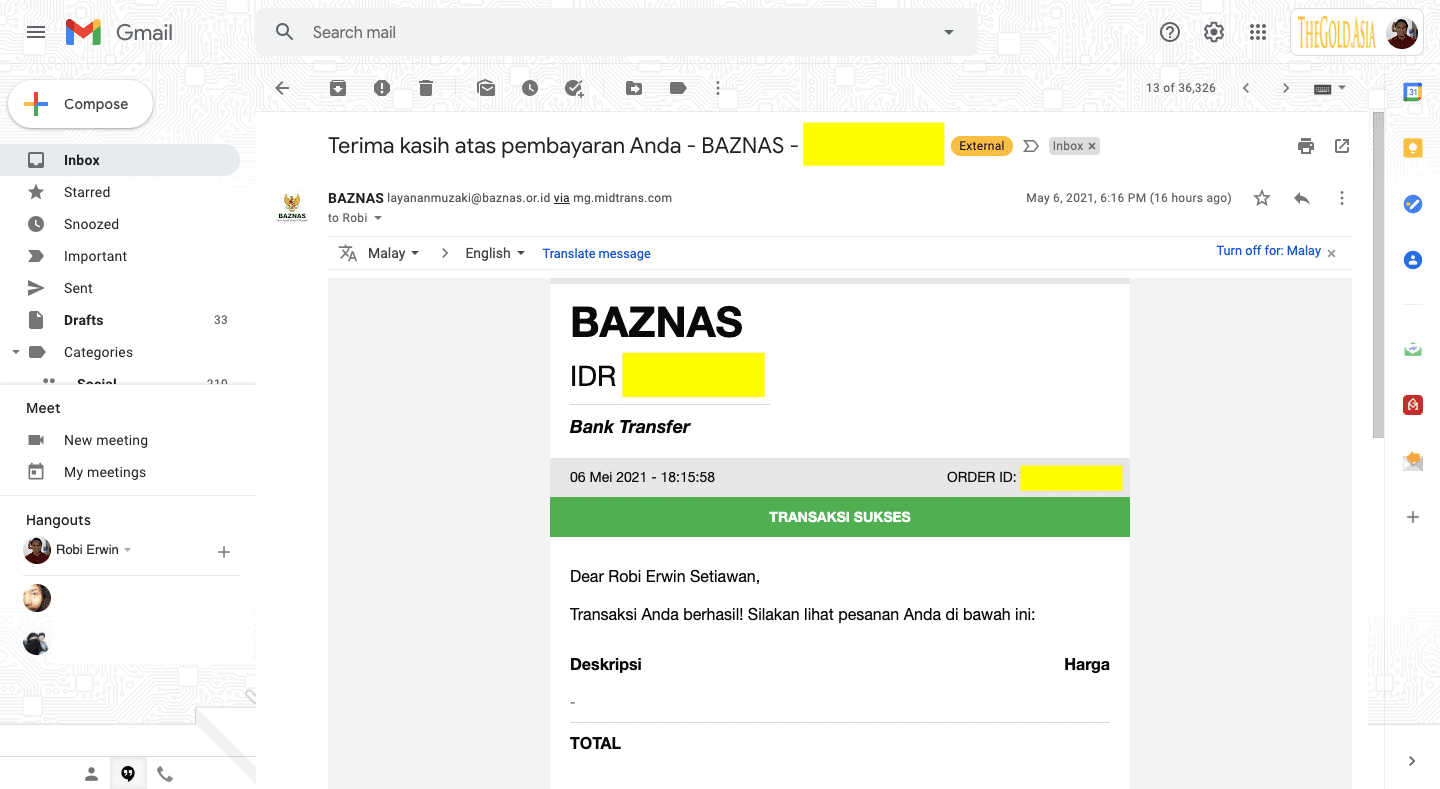Viewport: 1440px width, 789px height.
Task: Get add-ons with plus icon
Action: tap(1413, 517)
